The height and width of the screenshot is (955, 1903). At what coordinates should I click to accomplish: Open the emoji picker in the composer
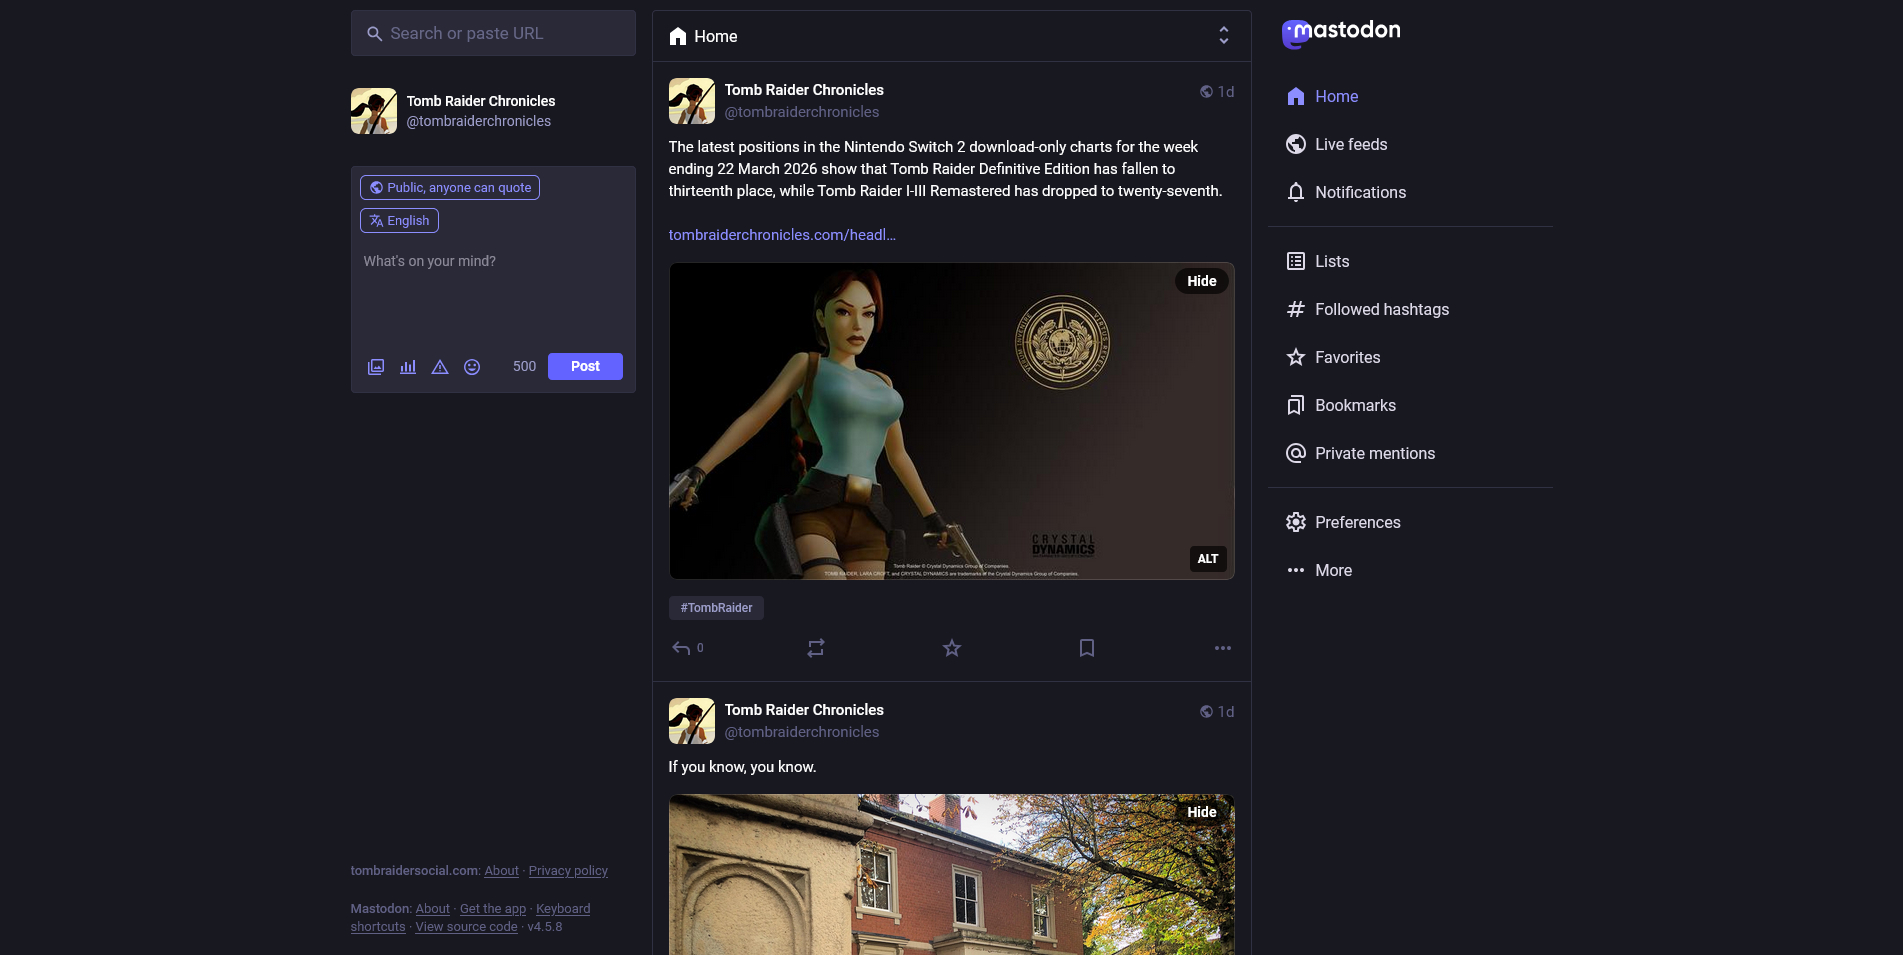pyautogui.click(x=472, y=367)
